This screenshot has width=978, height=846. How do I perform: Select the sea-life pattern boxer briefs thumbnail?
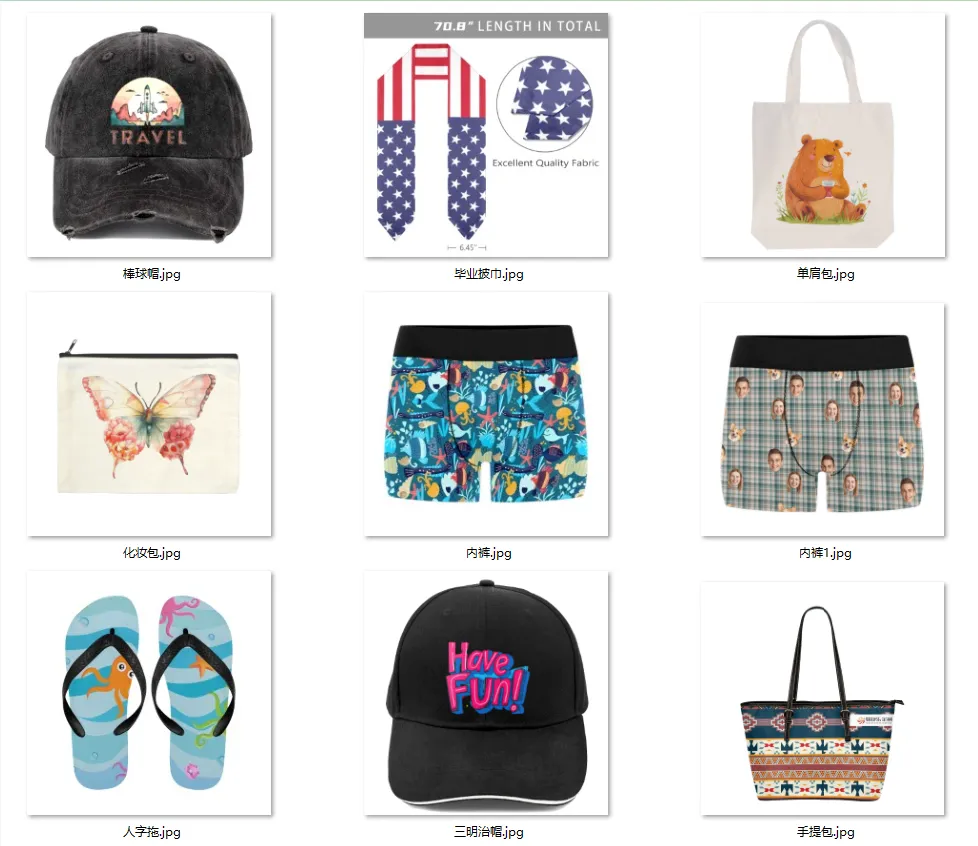click(x=486, y=414)
